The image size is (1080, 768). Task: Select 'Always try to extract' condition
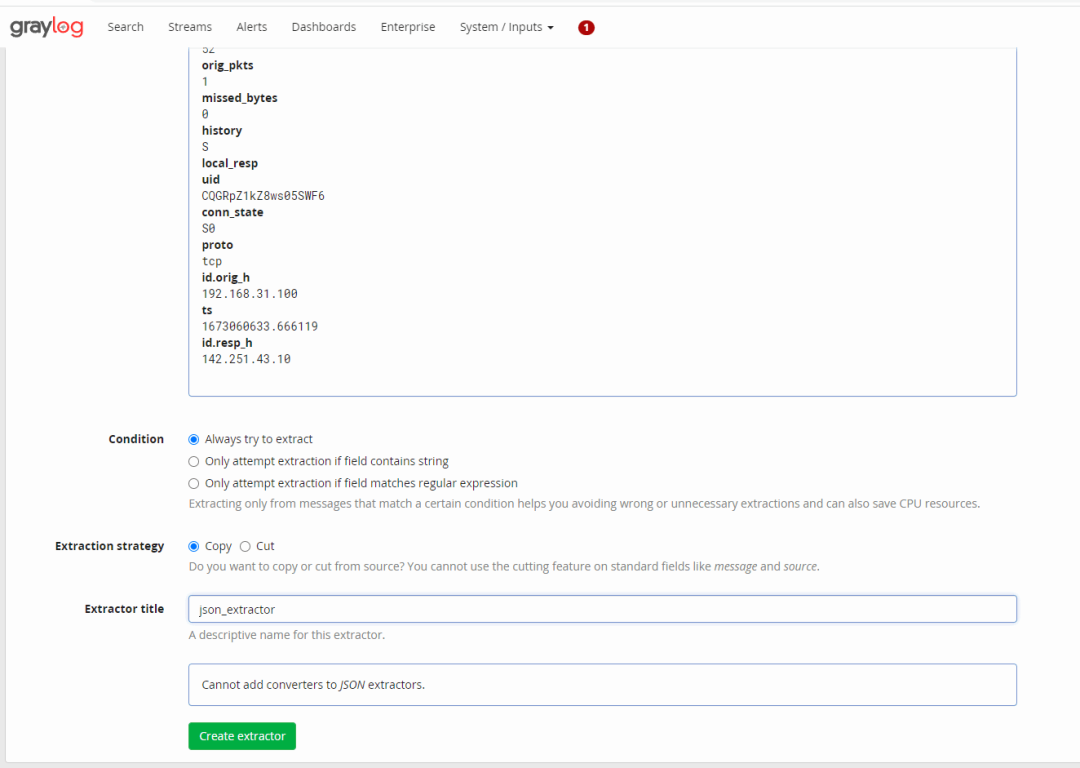click(194, 439)
